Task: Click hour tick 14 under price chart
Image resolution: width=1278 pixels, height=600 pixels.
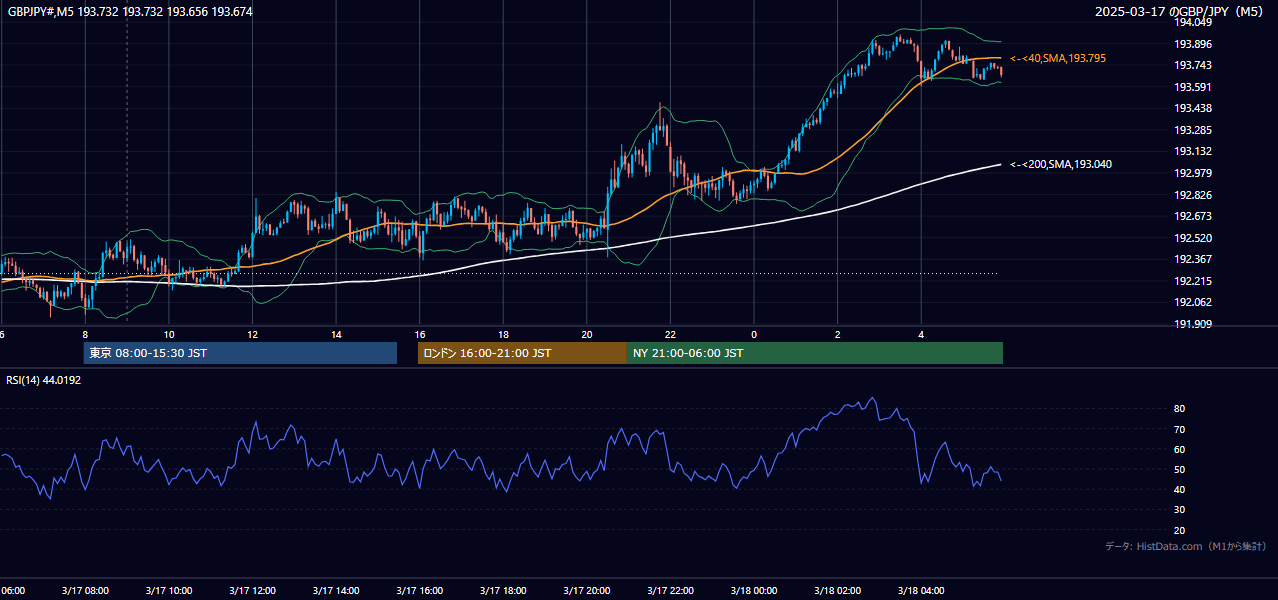Action: 336,335
